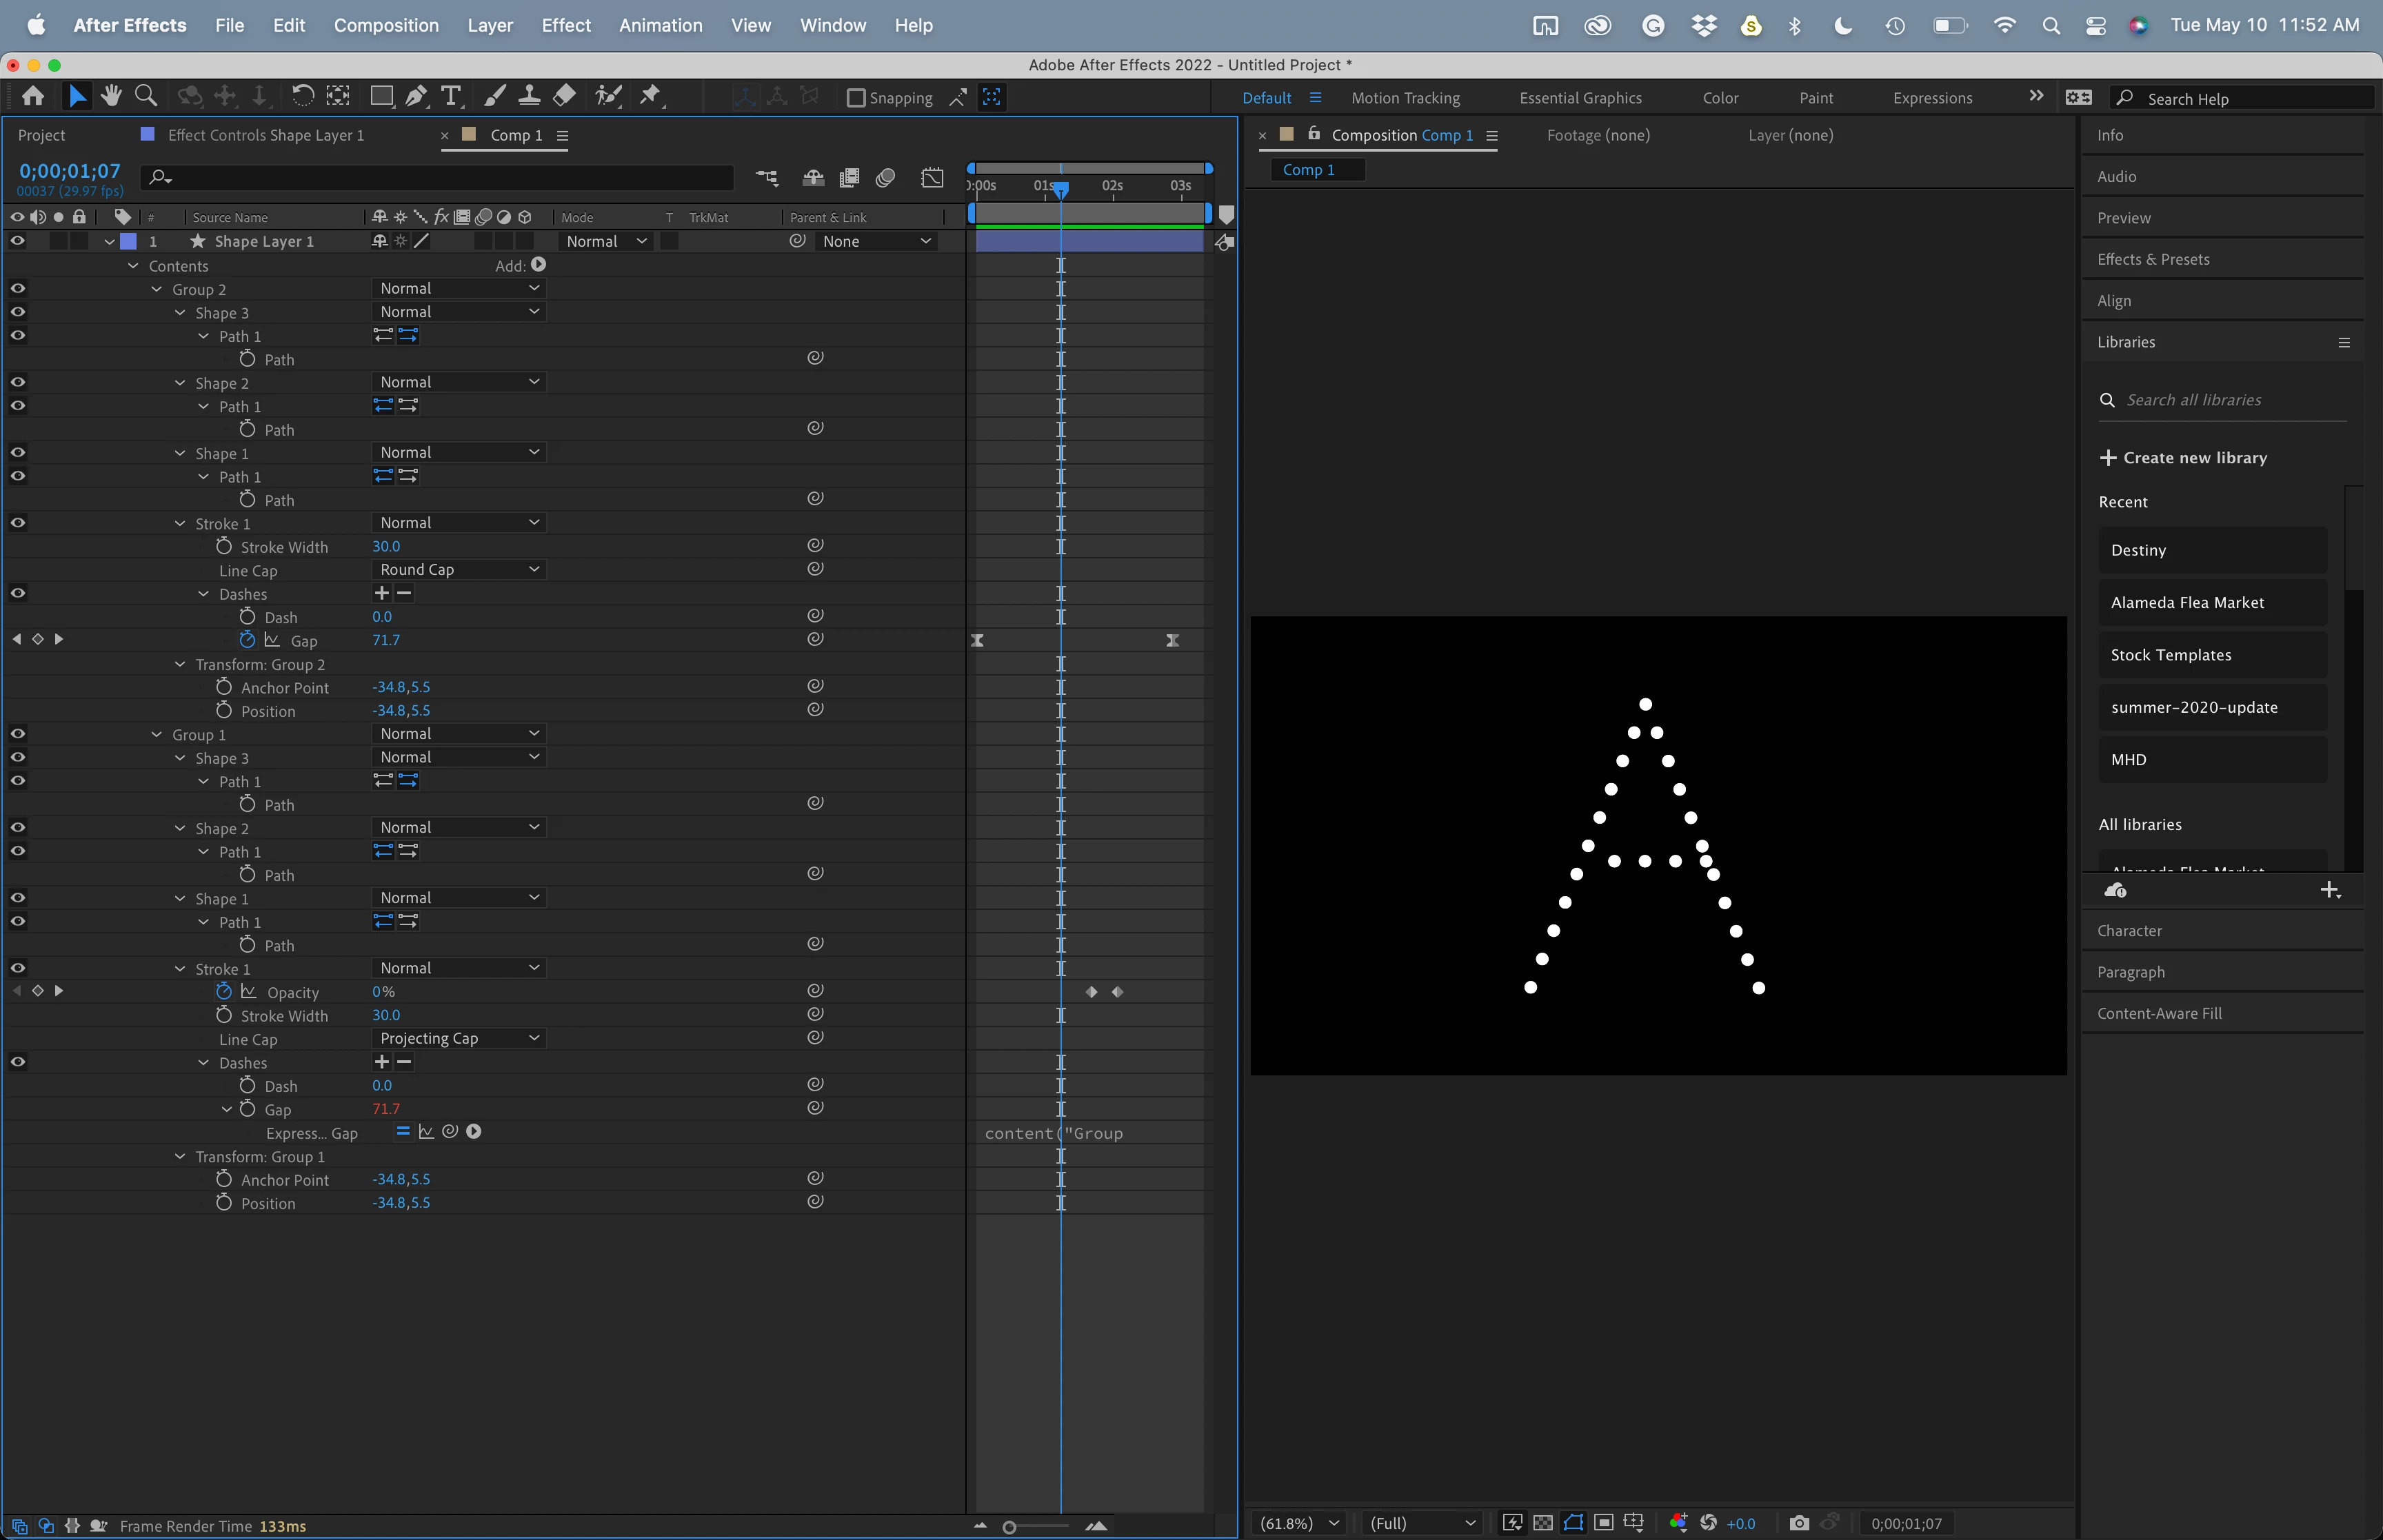The width and height of the screenshot is (2383, 1540).
Task: Hide Shape Layer 1 with eye toggle
Action: tap(17, 241)
